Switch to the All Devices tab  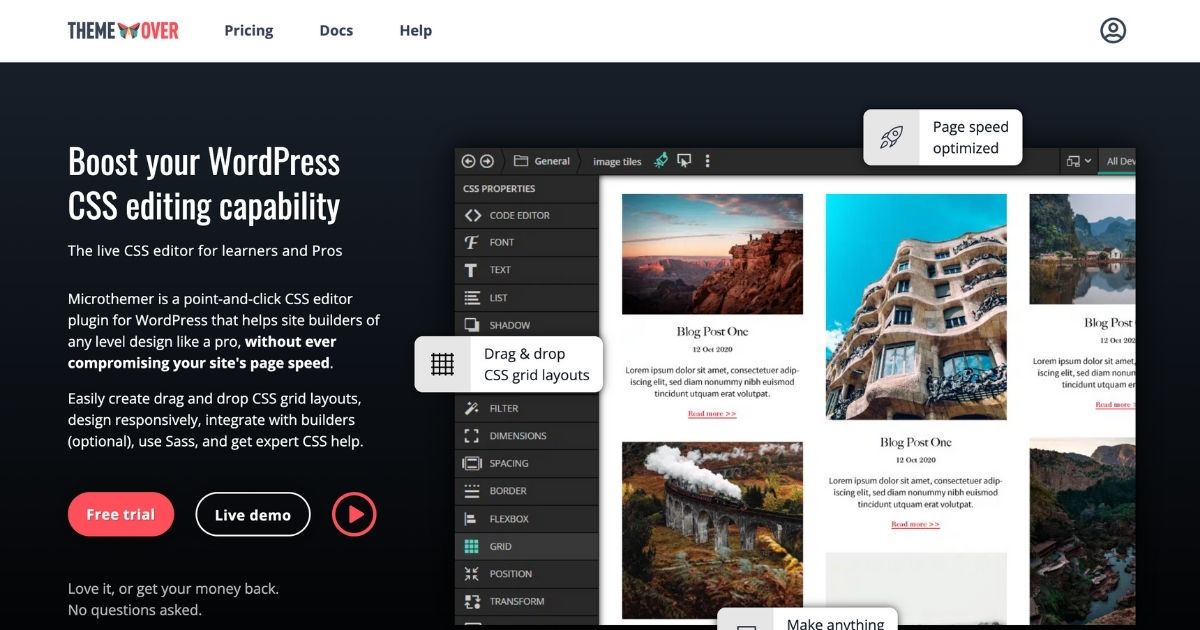(1119, 161)
